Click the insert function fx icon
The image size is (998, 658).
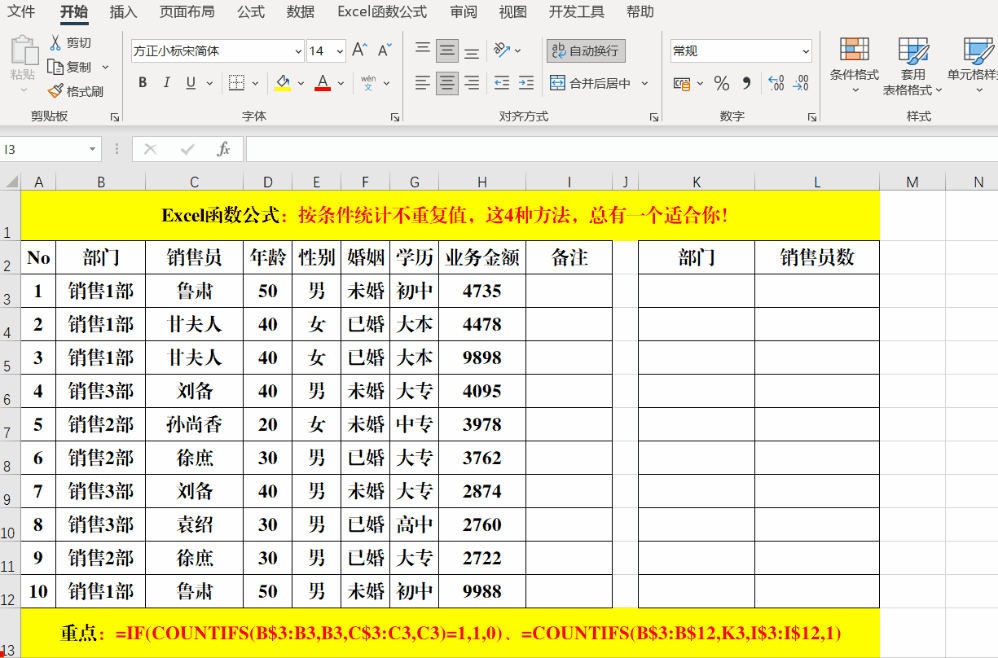(x=223, y=149)
